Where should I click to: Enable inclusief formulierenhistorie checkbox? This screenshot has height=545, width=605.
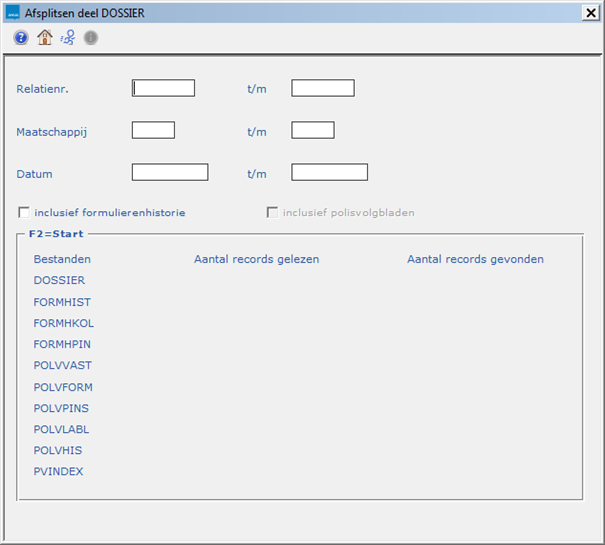click(x=24, y=212)
